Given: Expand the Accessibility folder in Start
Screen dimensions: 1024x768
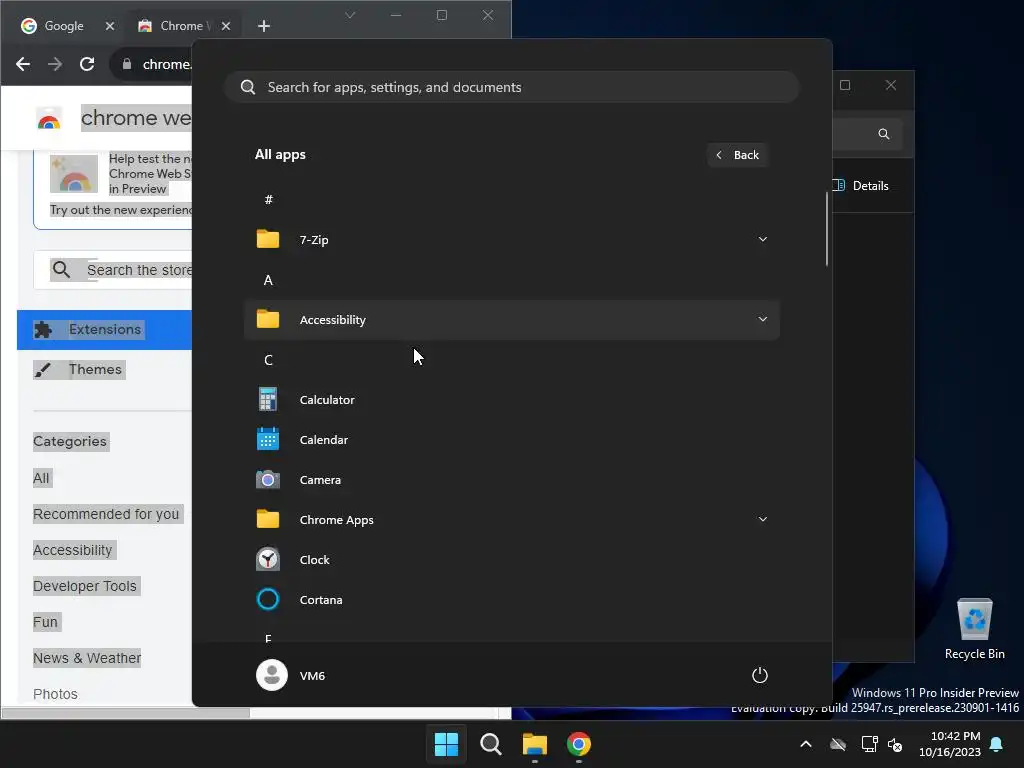Looking at the screenshot, I should [x=511, y=320].
